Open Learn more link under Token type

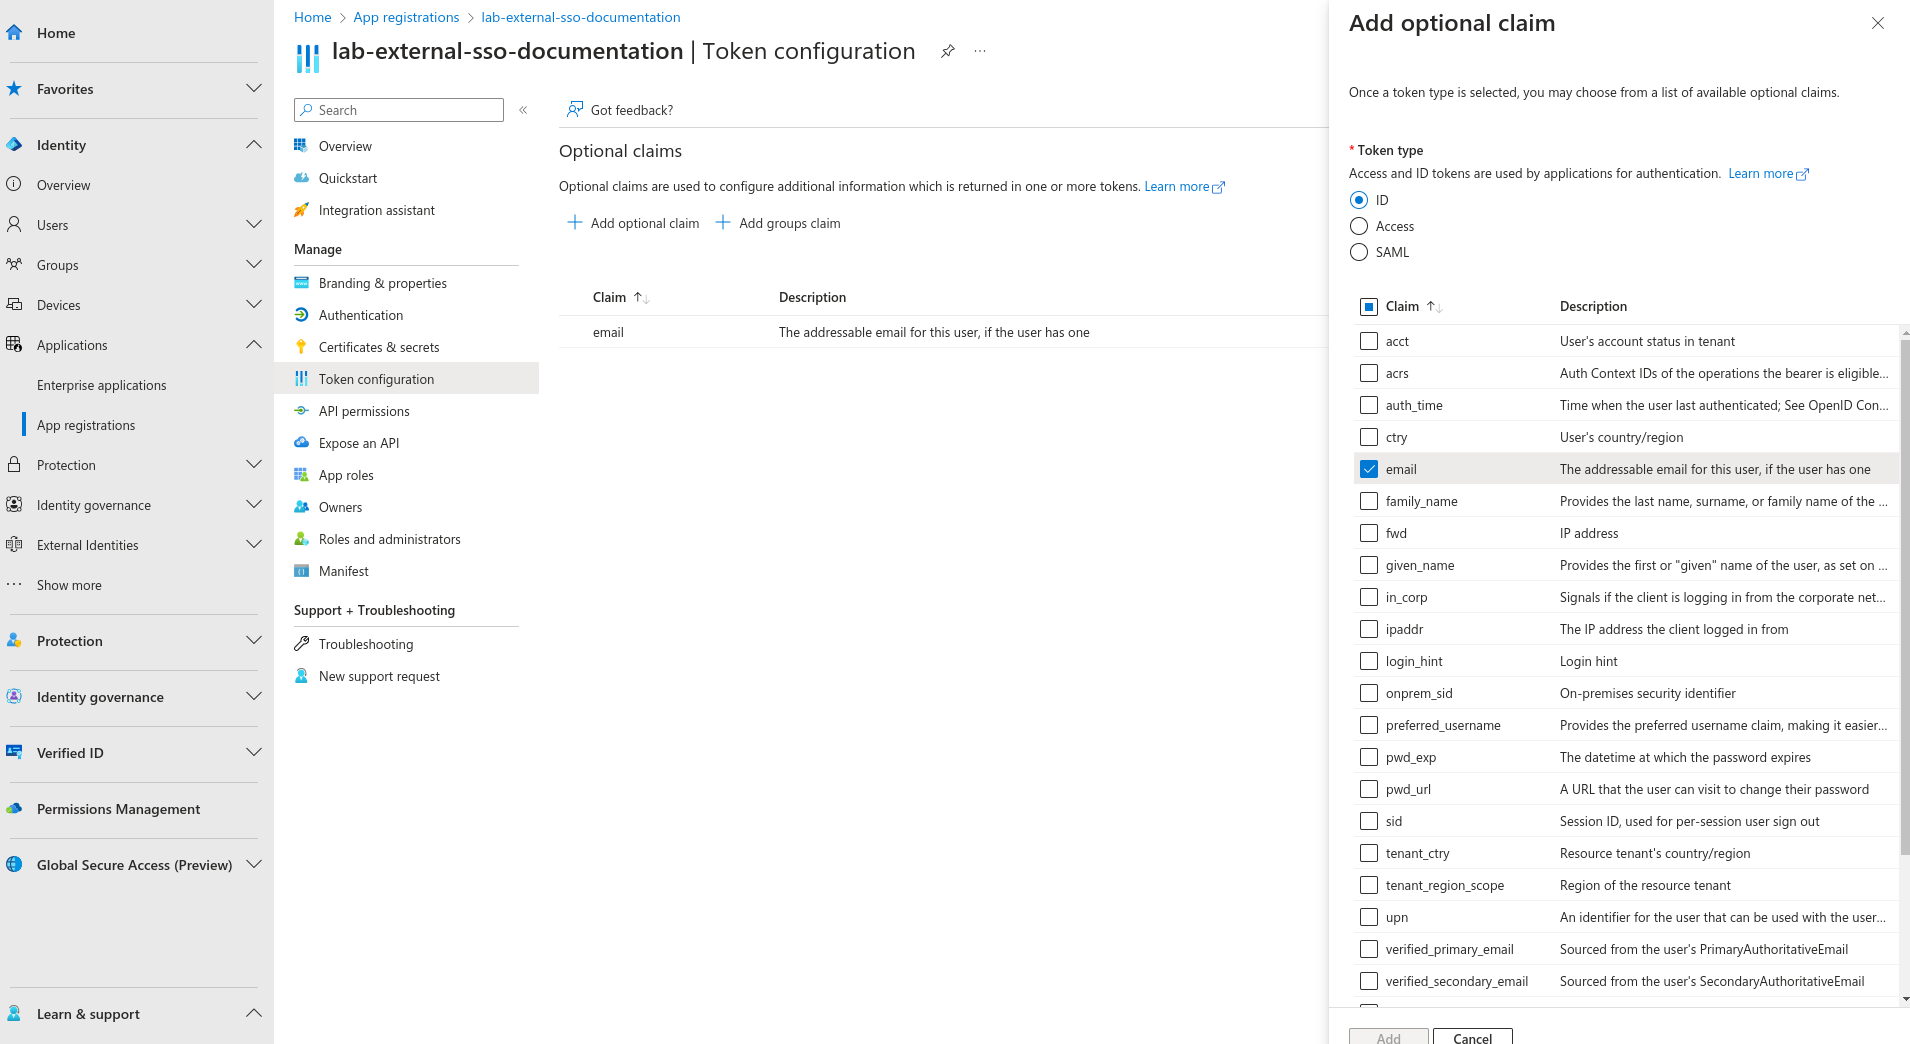[x=1768, y=174]
